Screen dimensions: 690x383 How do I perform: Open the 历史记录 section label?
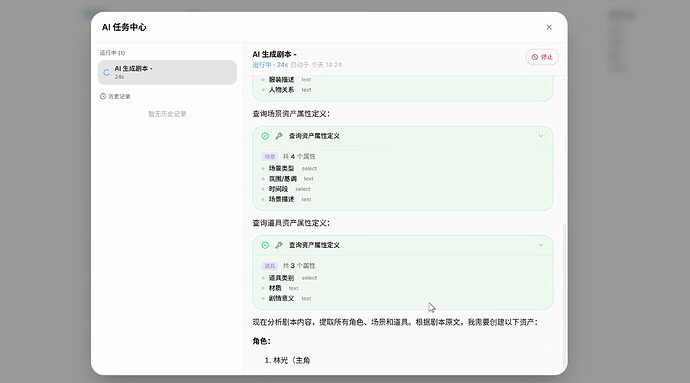119,96
